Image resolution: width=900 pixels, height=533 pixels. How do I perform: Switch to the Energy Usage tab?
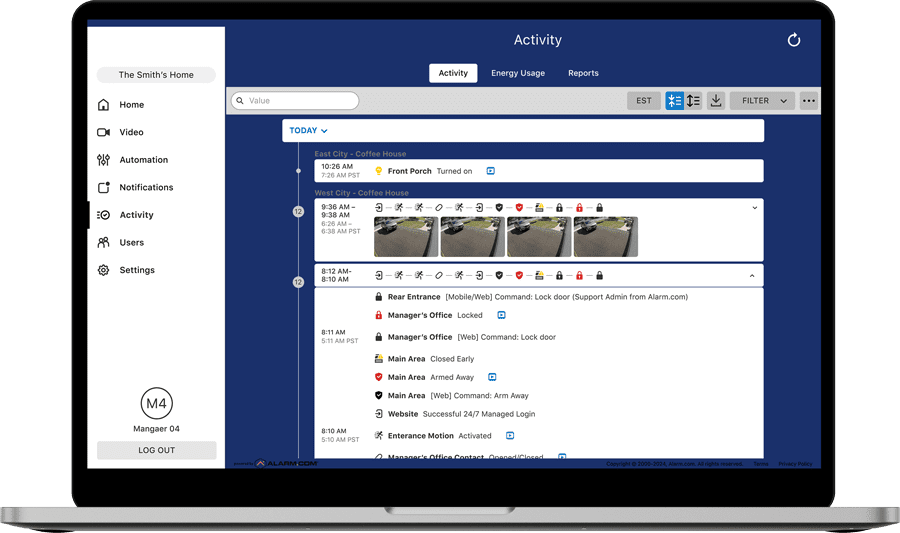[518, 73]
